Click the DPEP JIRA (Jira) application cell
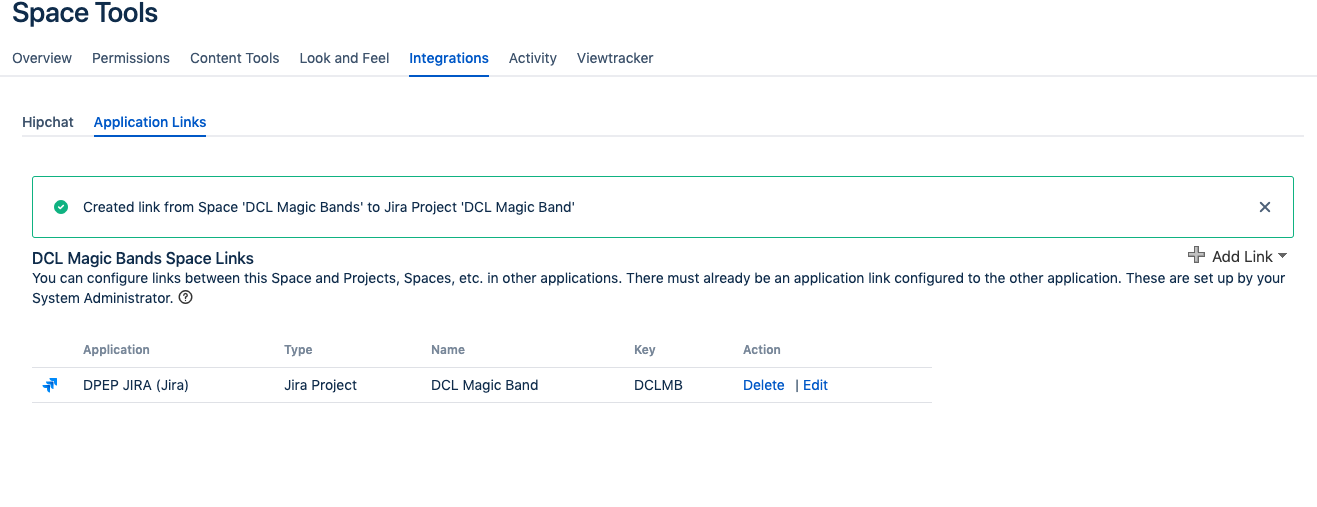The image size is (1317, 507). click(136, 385)
